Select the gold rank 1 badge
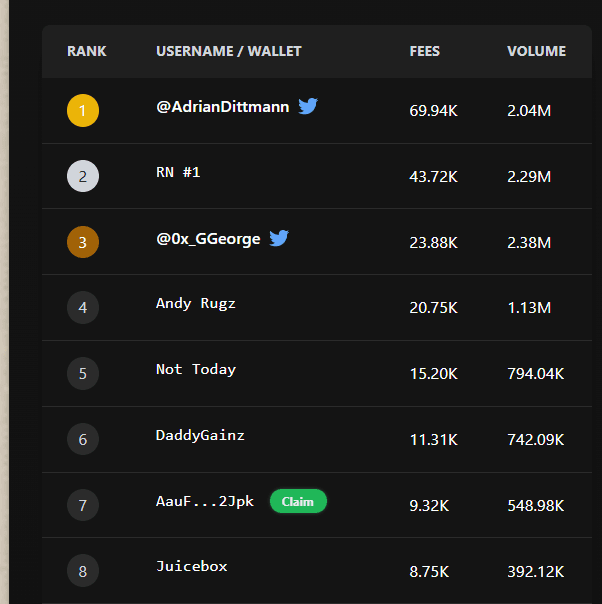Viewport: 602px width, 604px height. click(83, 111)
